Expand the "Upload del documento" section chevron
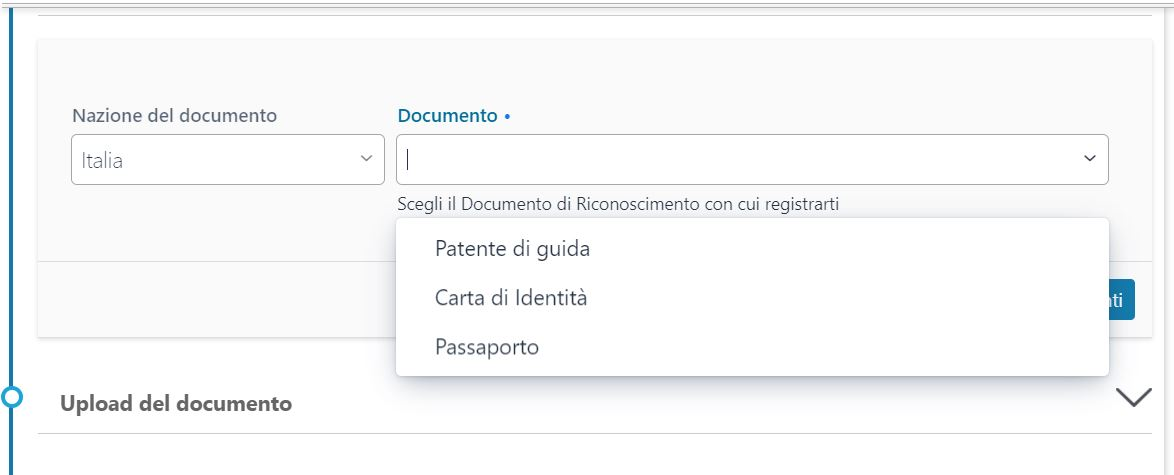 1133,397
